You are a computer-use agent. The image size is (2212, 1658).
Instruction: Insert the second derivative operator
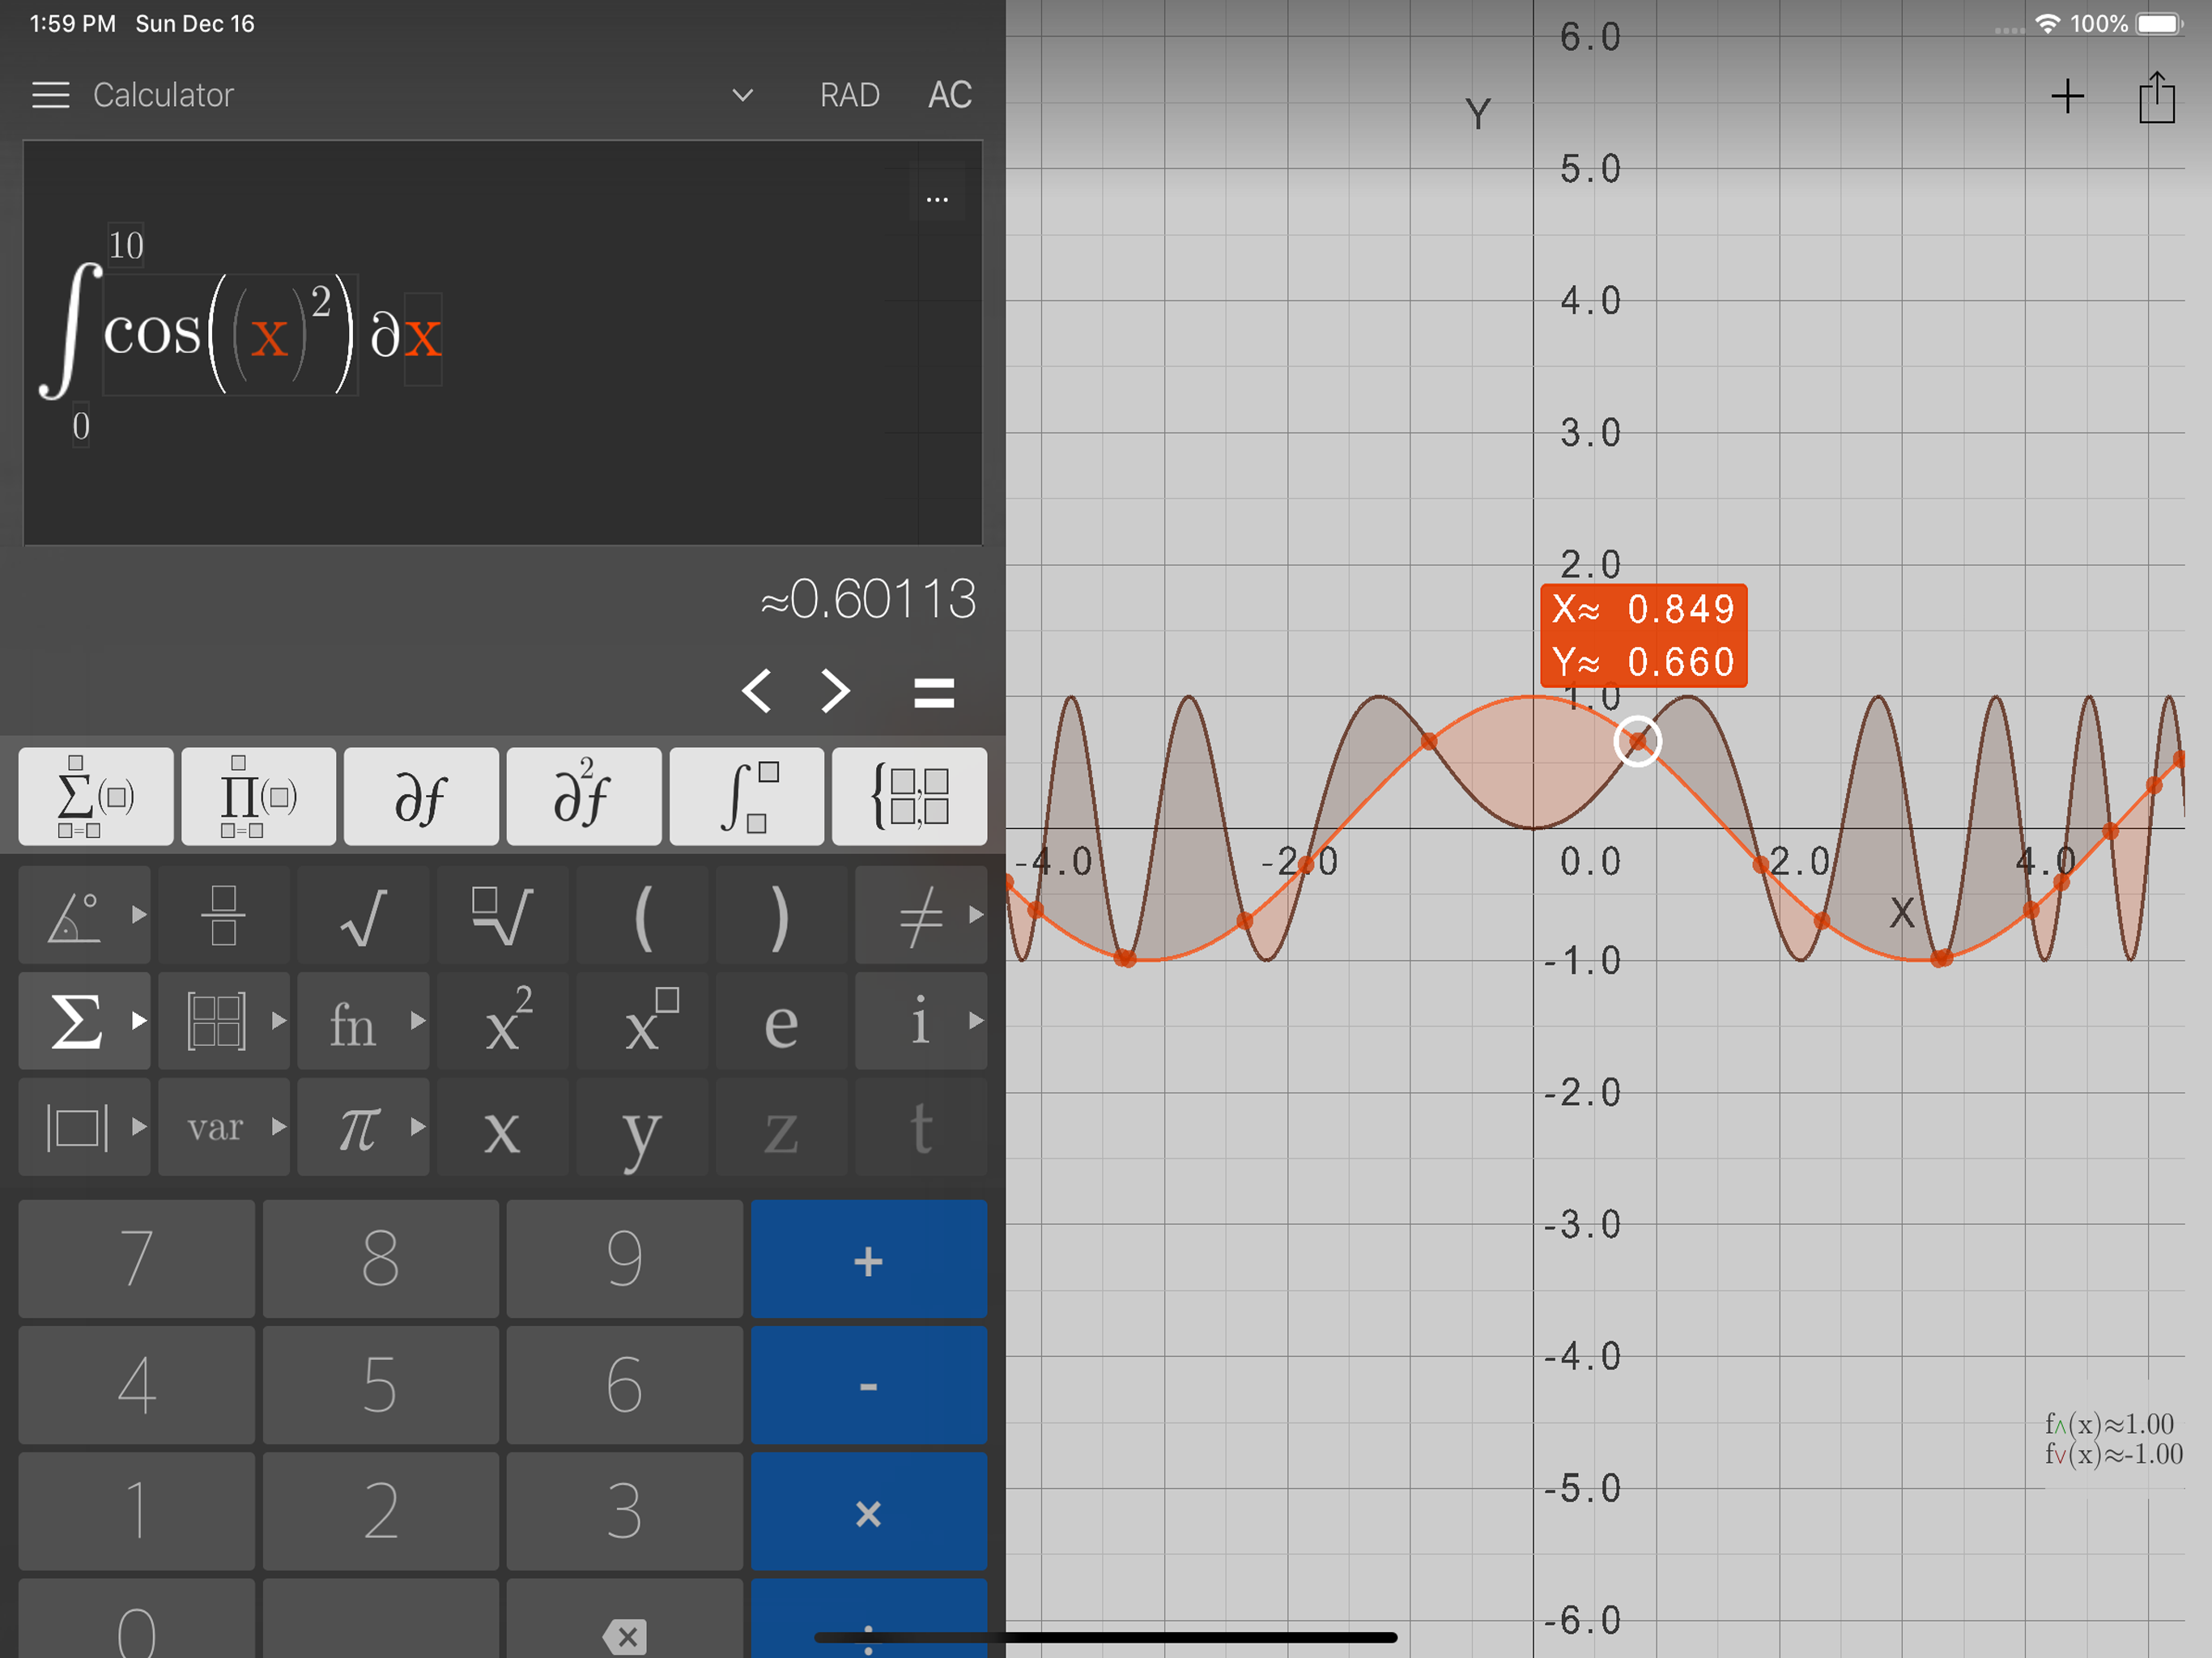[584, 797]
